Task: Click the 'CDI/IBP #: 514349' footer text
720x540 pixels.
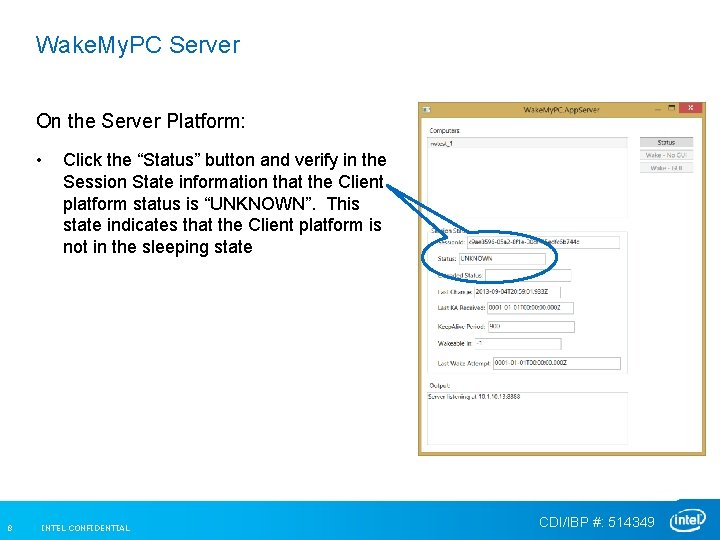Action: coord(597,522)
